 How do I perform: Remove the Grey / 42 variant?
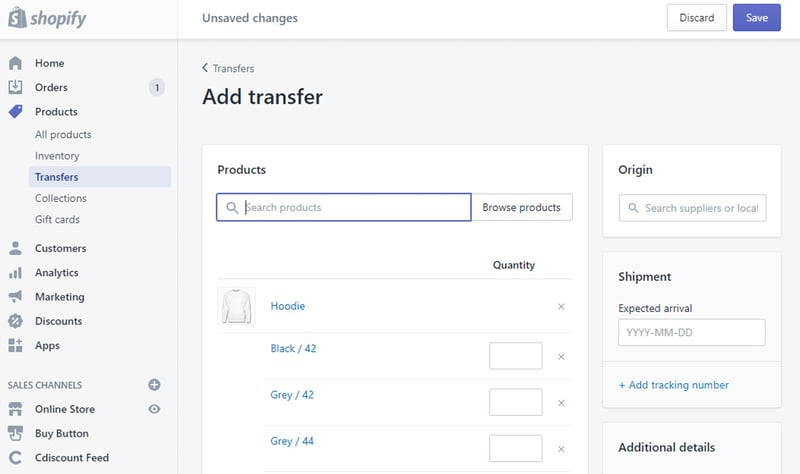pos(561,403)
